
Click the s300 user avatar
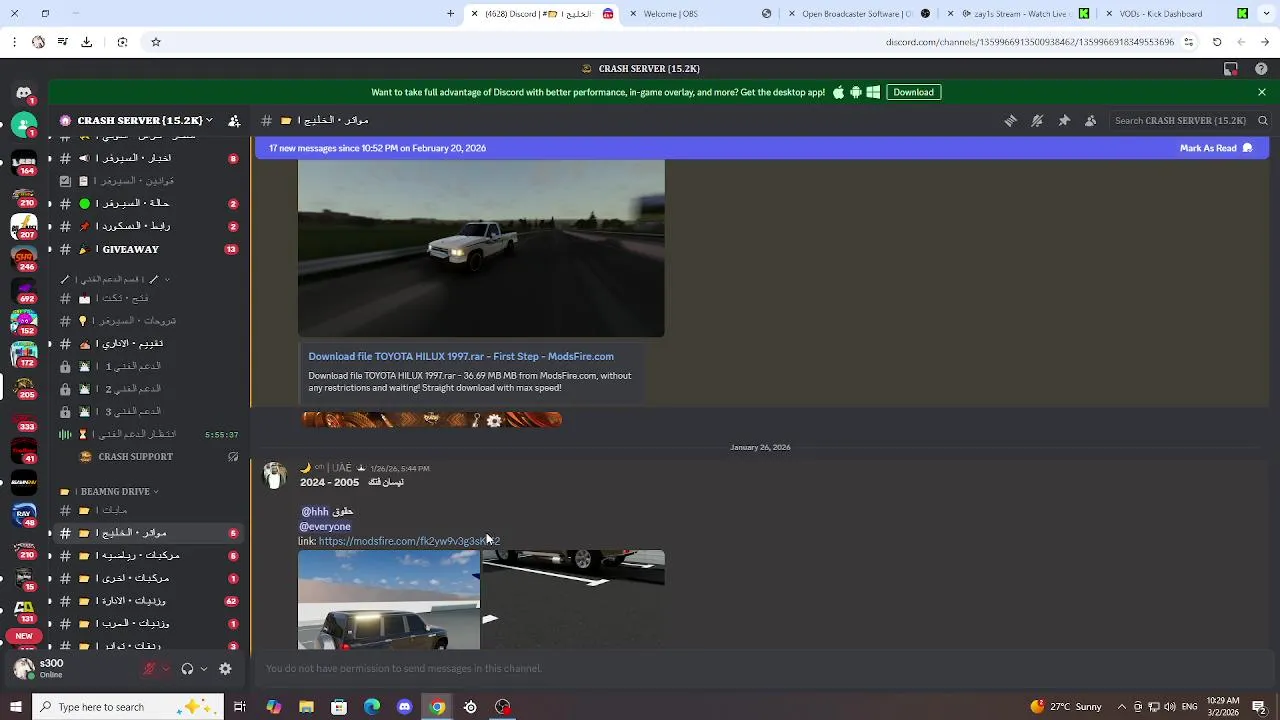(24, 669)
